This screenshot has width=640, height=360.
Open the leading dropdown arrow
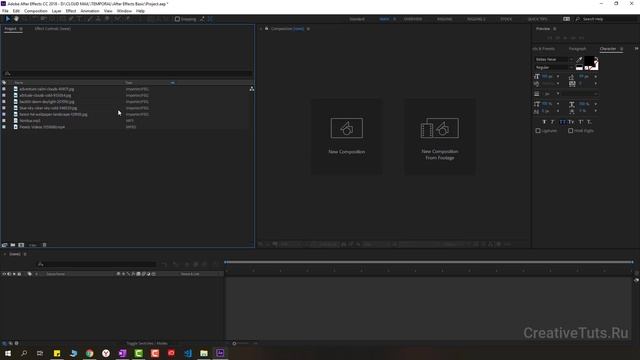(x=596, y=76)
